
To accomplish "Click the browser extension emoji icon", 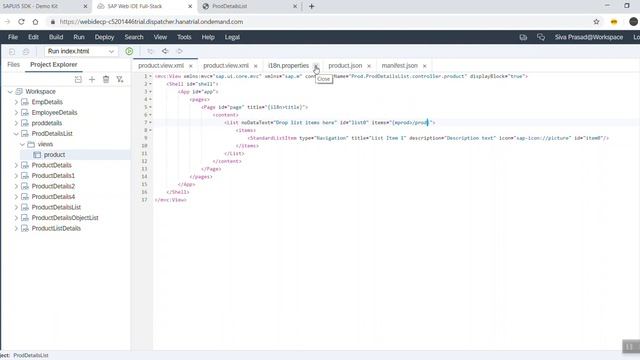I will [x=614, y=22].
